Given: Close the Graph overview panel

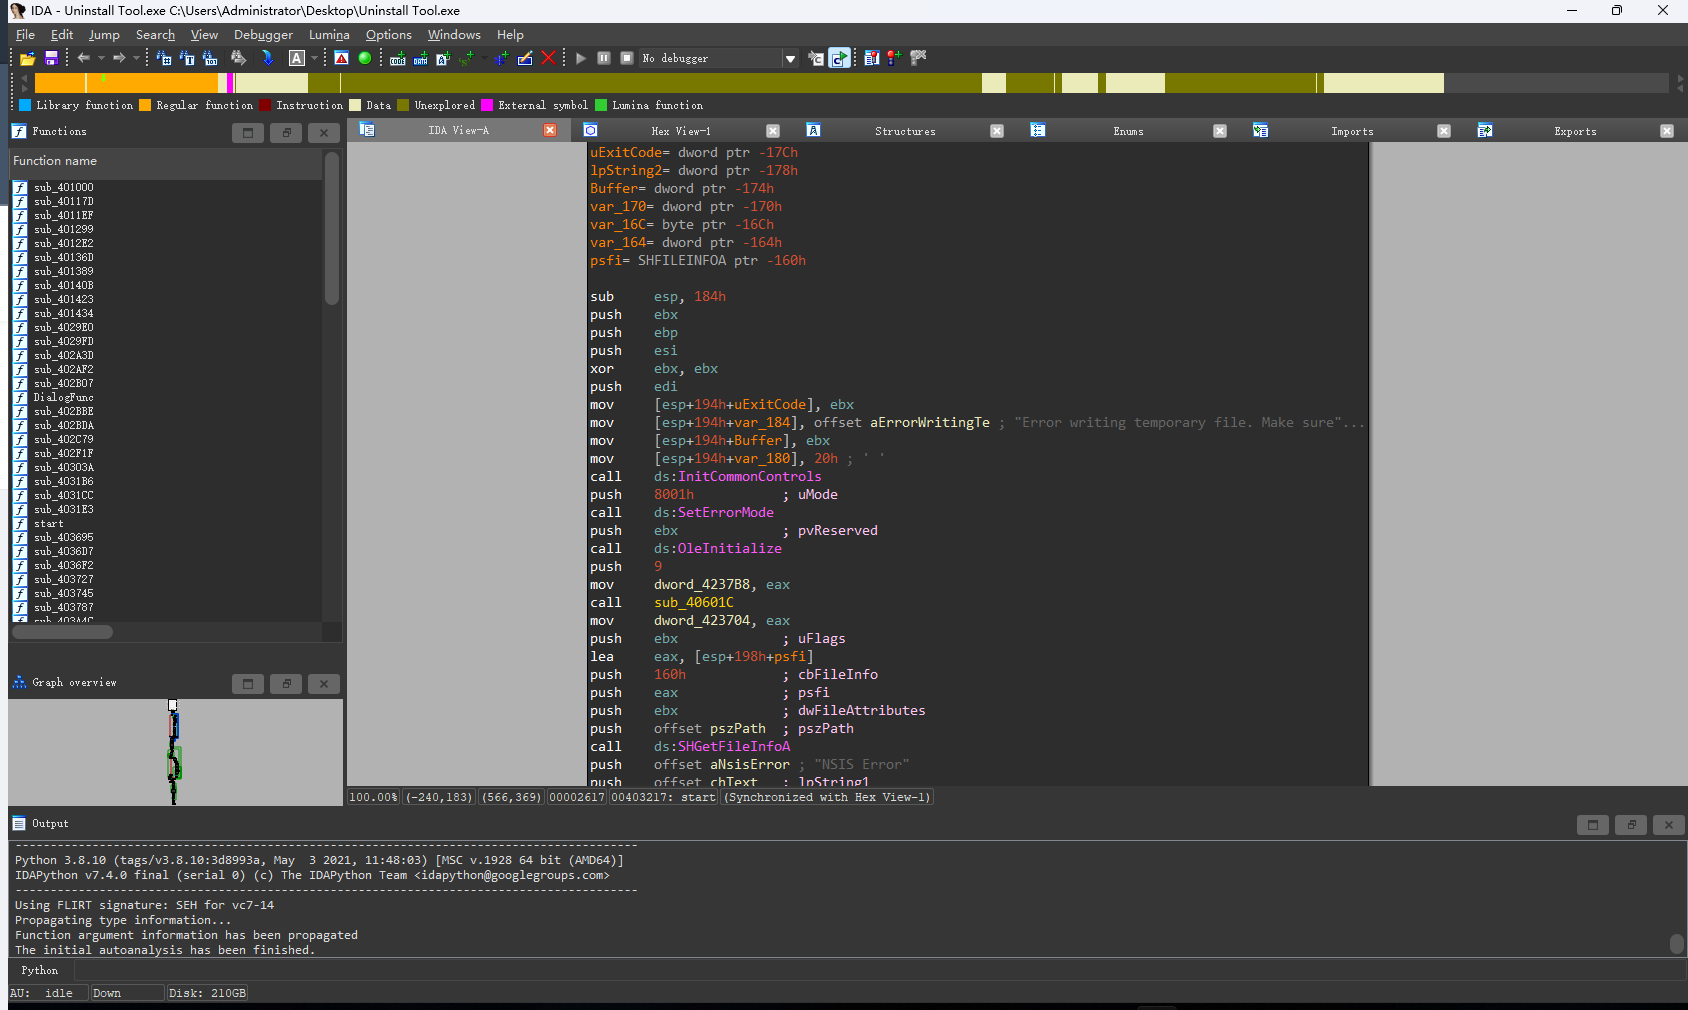Looking at the screenshot, I should point(324,684).
